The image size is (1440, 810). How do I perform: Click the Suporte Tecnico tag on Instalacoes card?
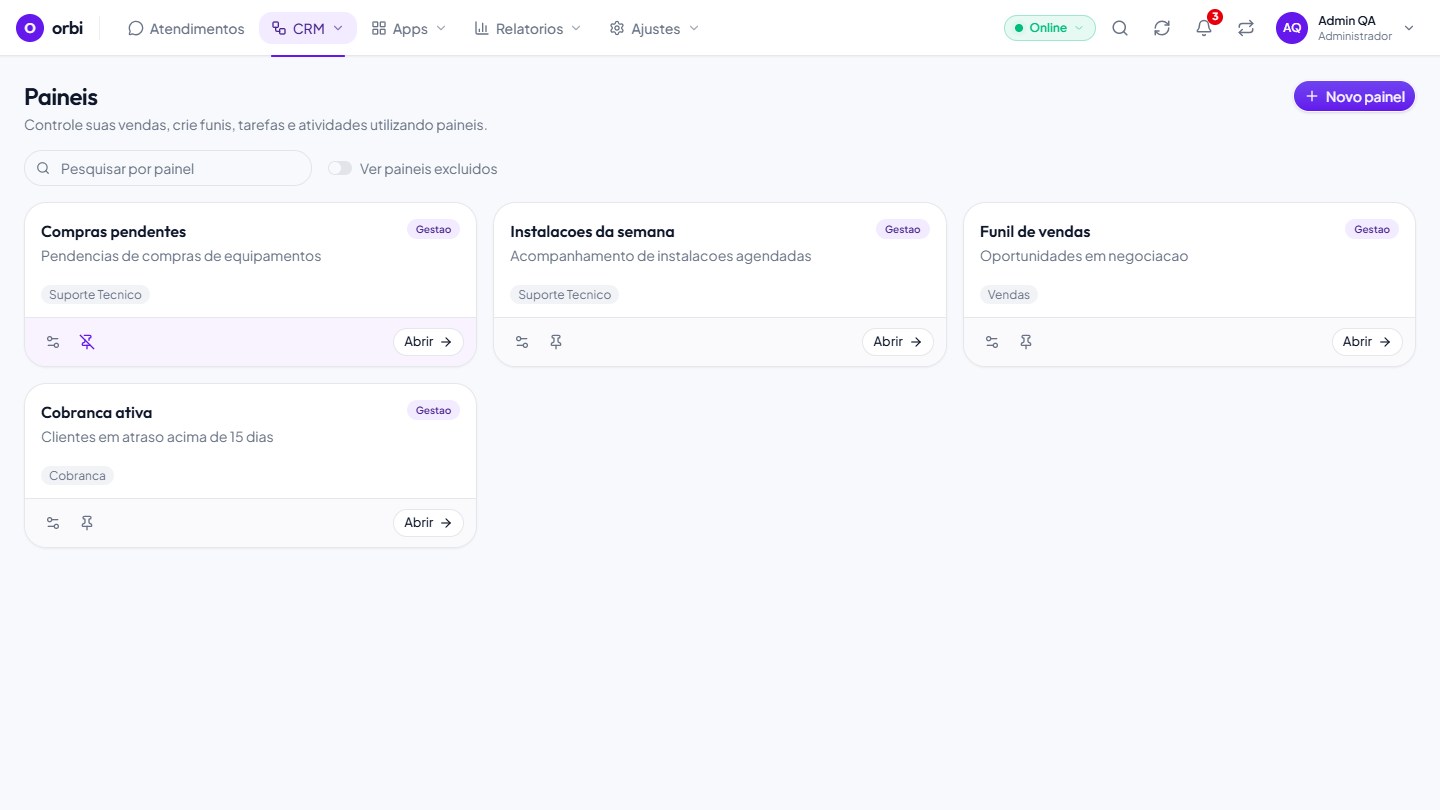(x=564, y=295)
